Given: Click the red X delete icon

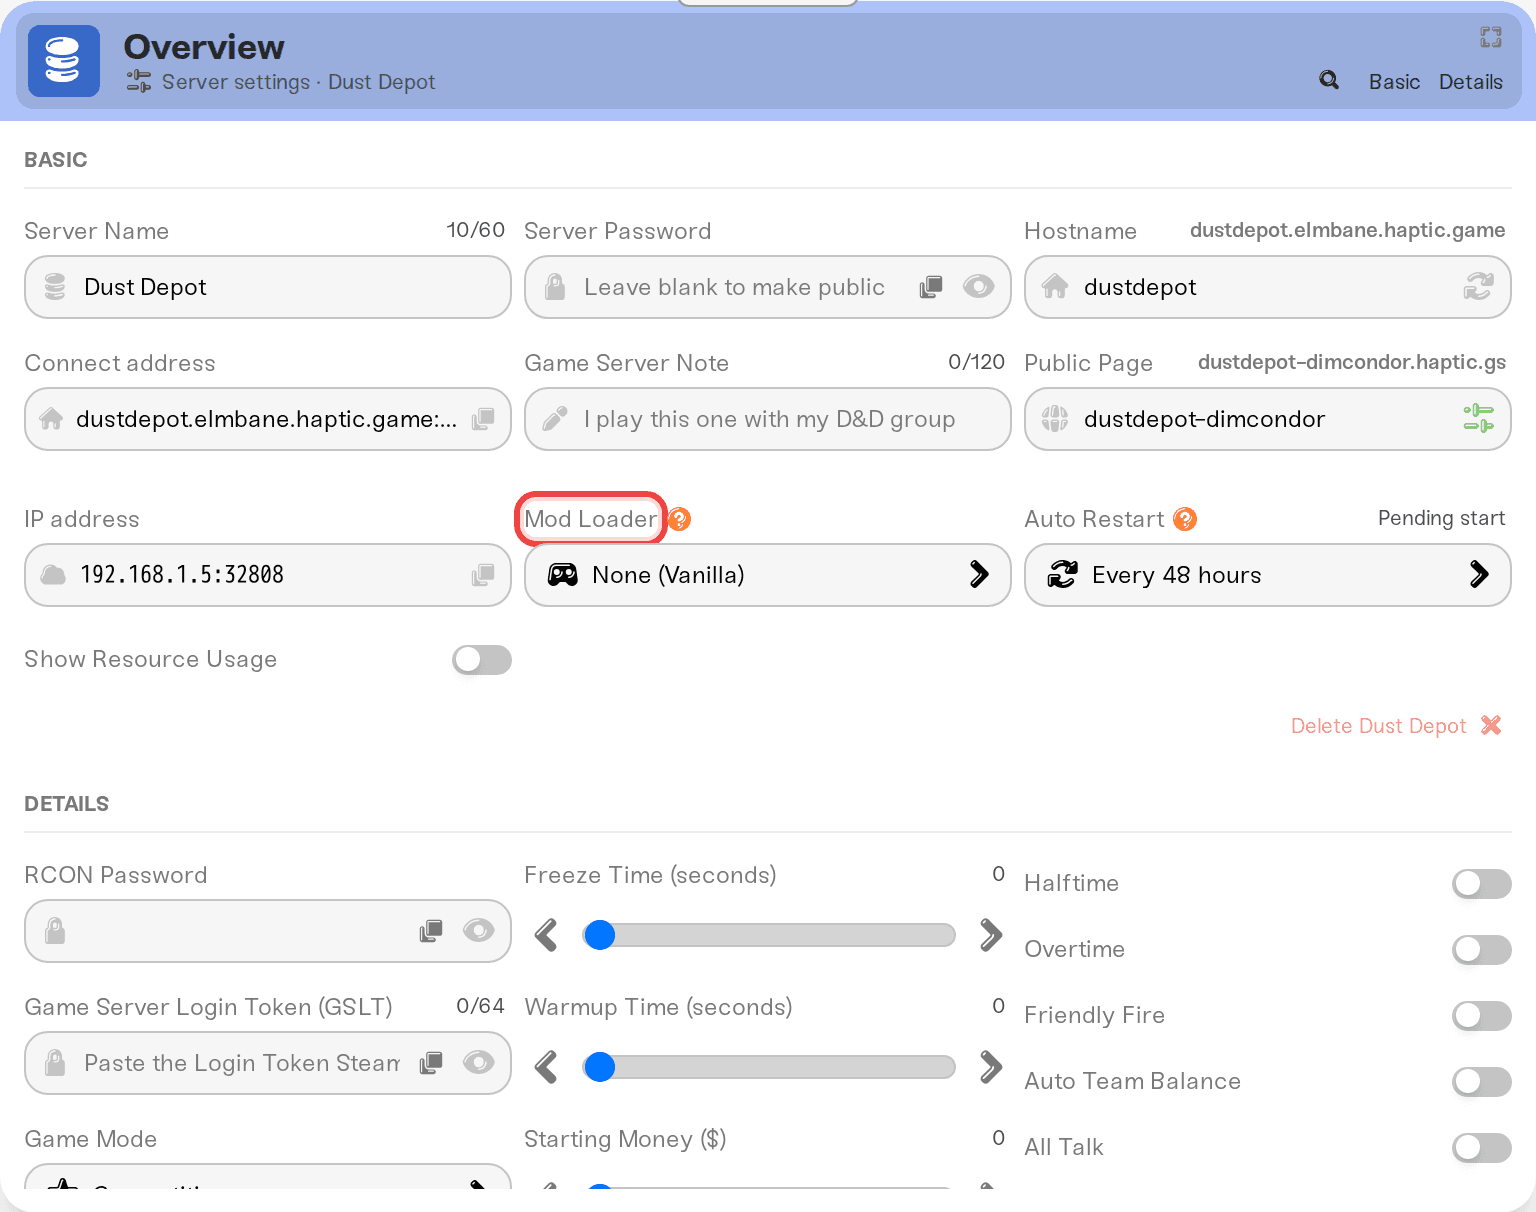Looking at the screenshot, I should pyautogui.click(x=1491, y=726).
